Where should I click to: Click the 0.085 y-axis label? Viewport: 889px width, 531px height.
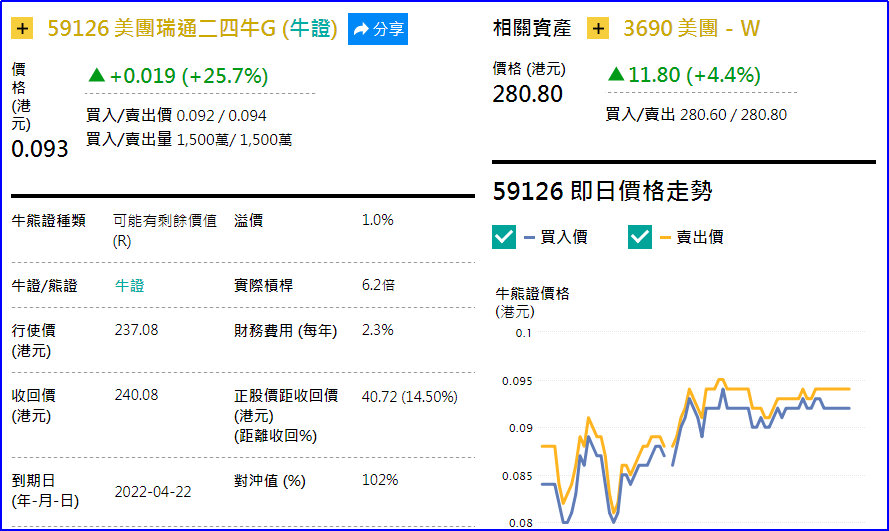click(x=517, y=476)
